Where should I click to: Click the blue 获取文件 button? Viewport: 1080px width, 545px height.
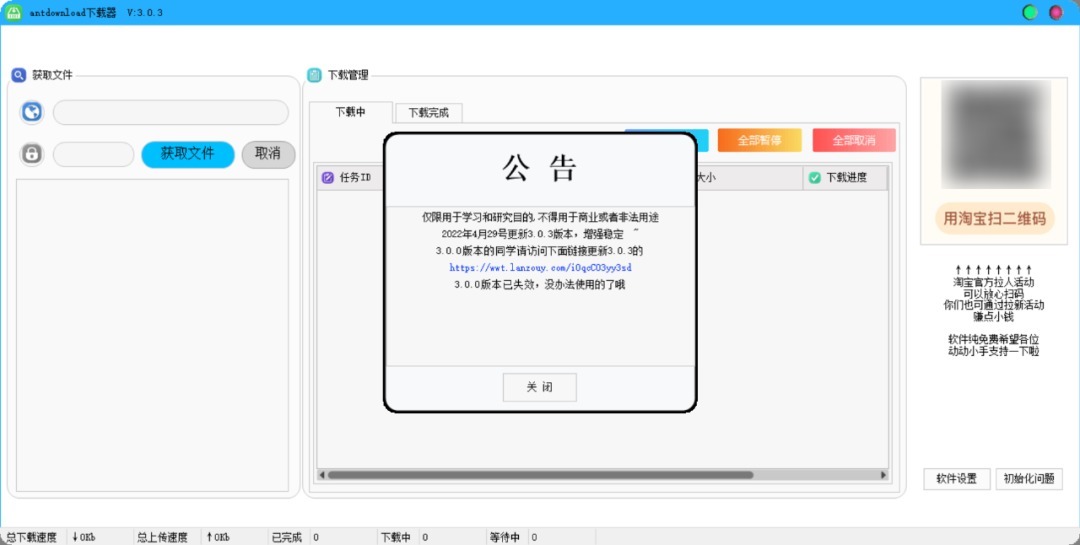[x=188, y=154]
